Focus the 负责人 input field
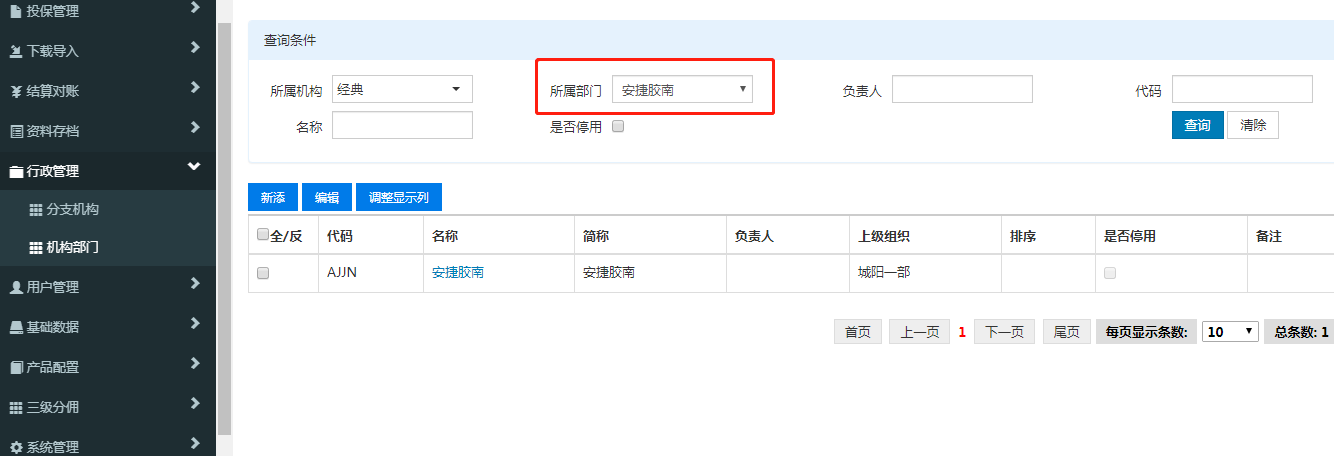Image resolution: width=1334 pixels, height=456 pixels. [962, 89]
